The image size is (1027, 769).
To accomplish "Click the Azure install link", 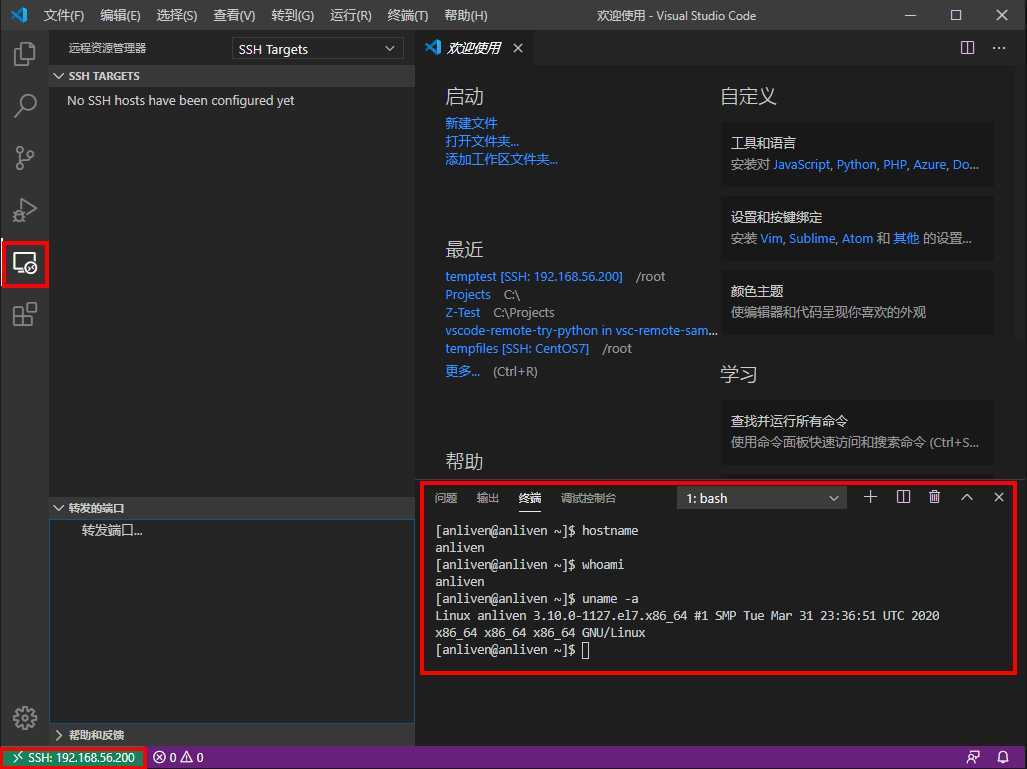I will click(929, 164).
